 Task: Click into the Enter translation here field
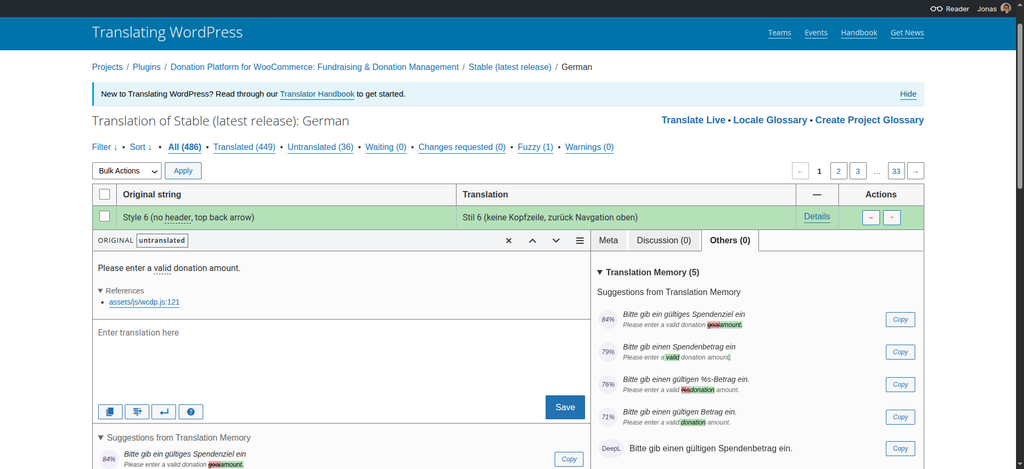point(340,359)
